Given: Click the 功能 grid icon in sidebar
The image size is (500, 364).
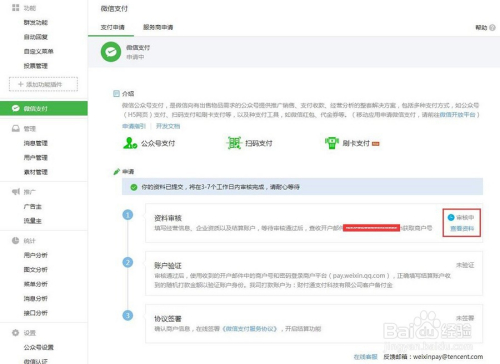Looking at the screenshot, I should click(x=15, y=8).
